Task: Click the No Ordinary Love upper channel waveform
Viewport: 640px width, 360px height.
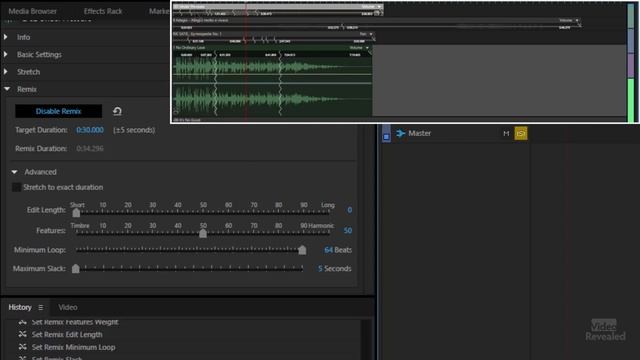Action: tap(272, 67)
